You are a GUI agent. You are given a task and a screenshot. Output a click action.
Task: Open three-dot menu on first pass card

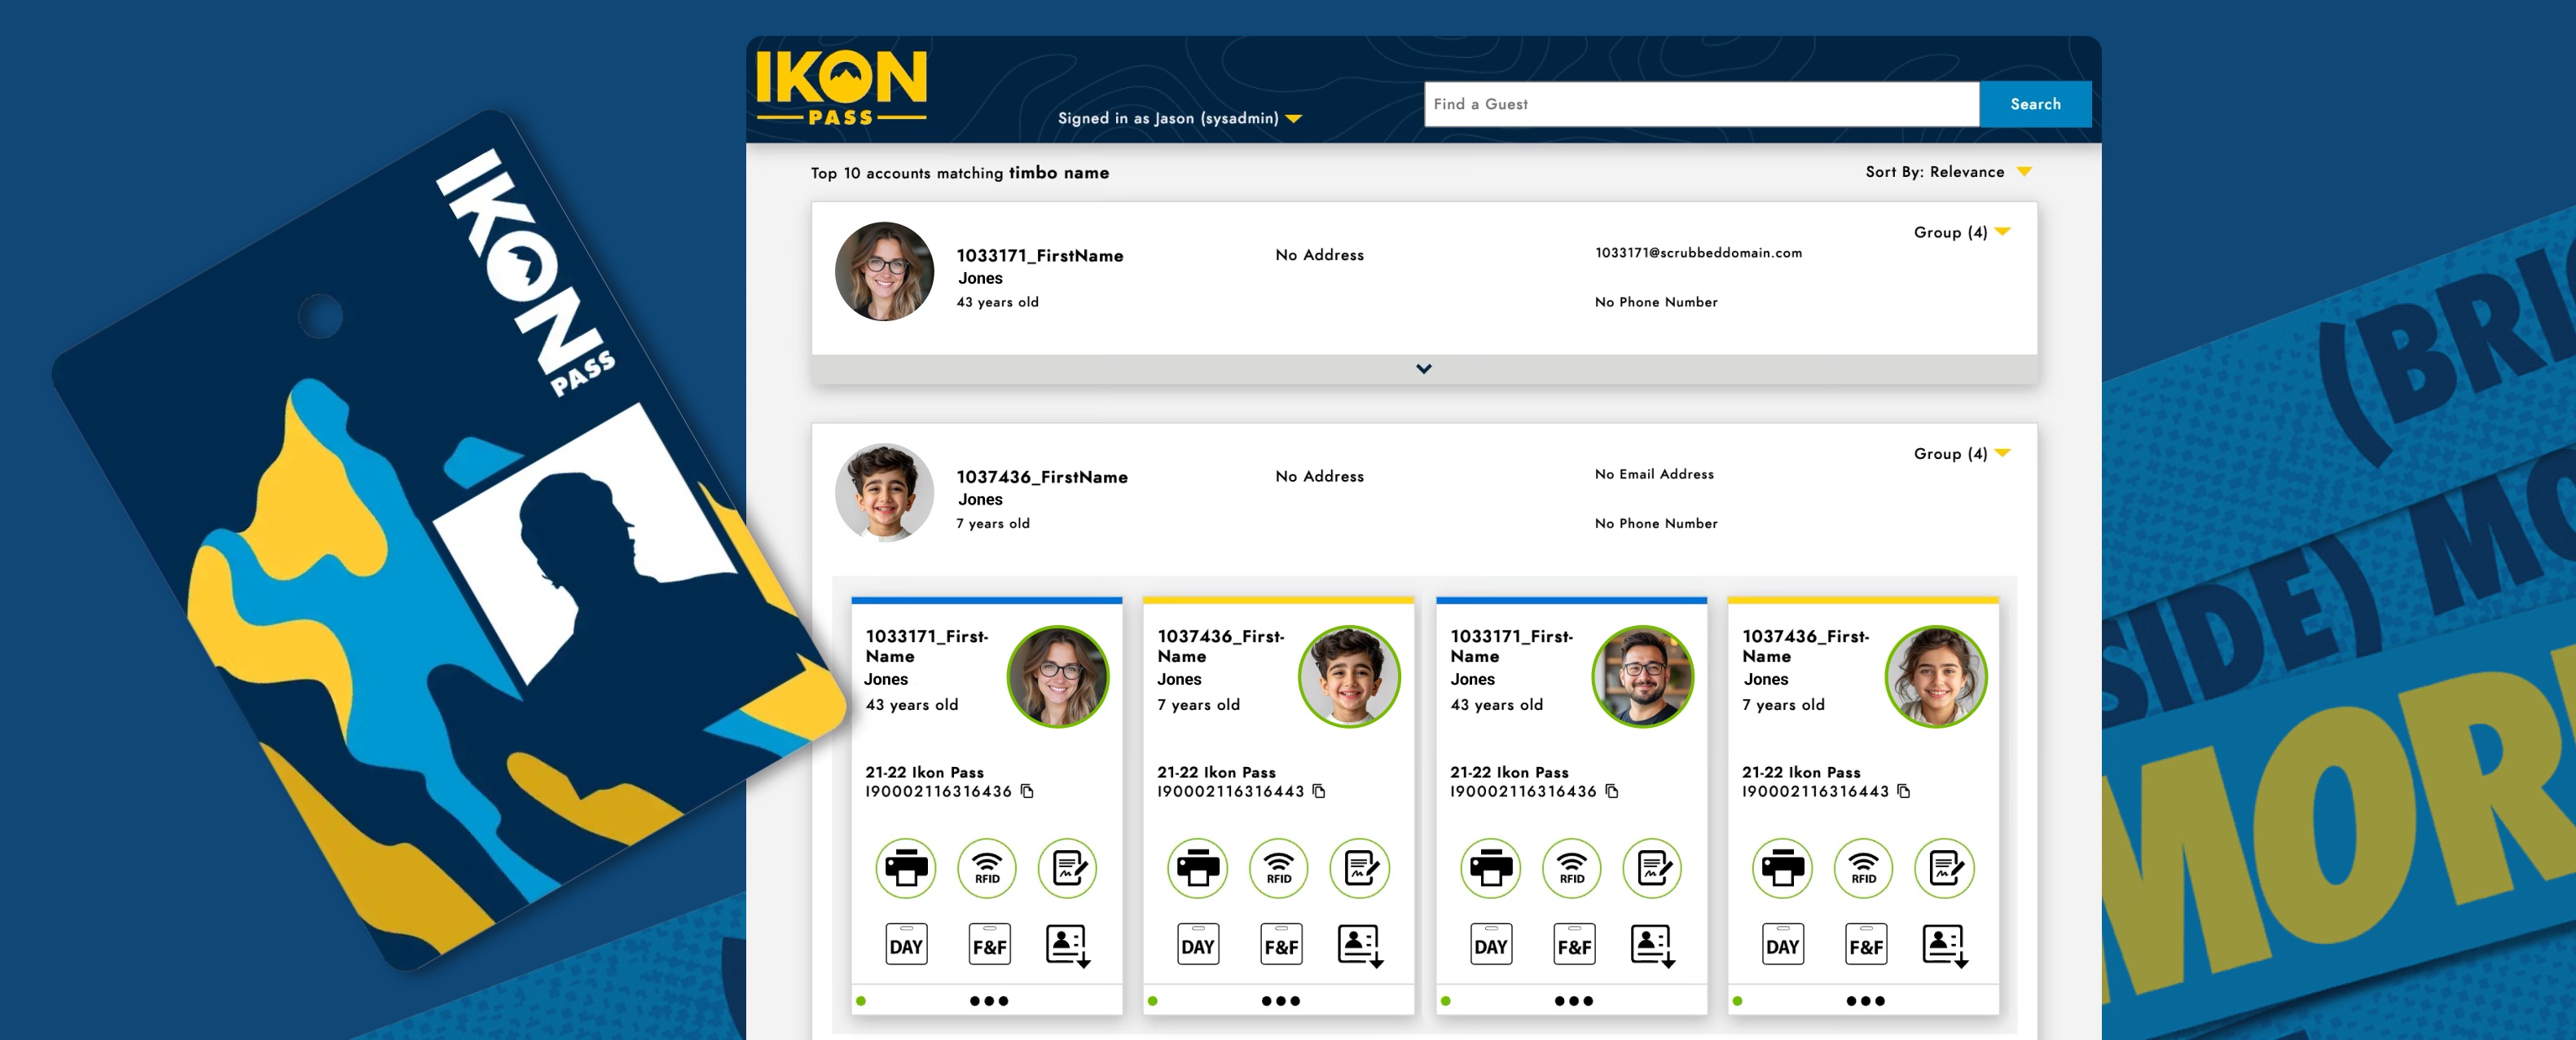coord(988,1001)
